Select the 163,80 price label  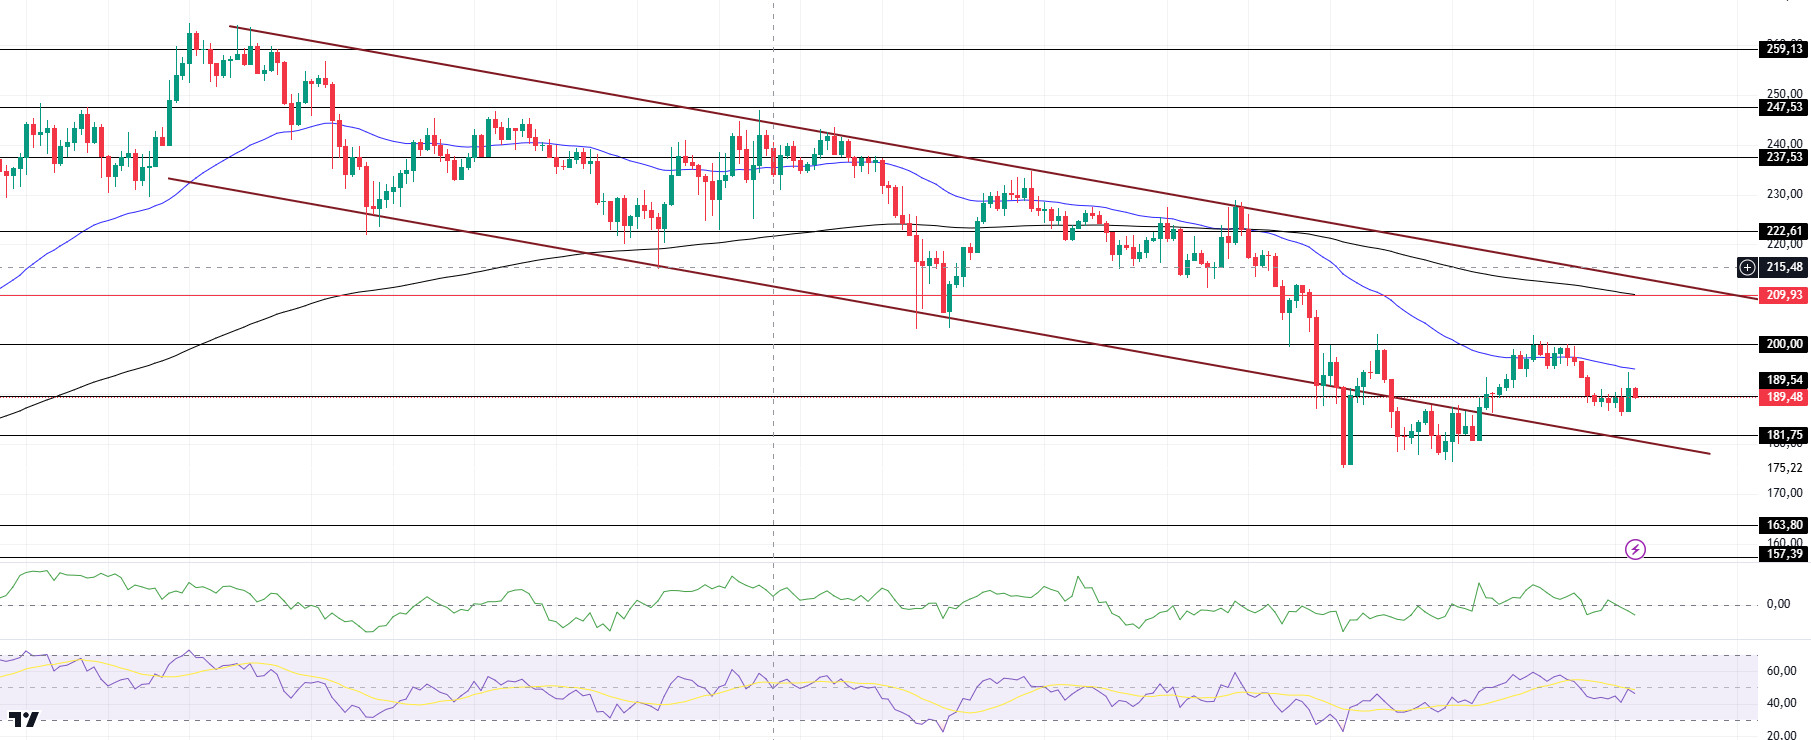[x=1784, y=525]
